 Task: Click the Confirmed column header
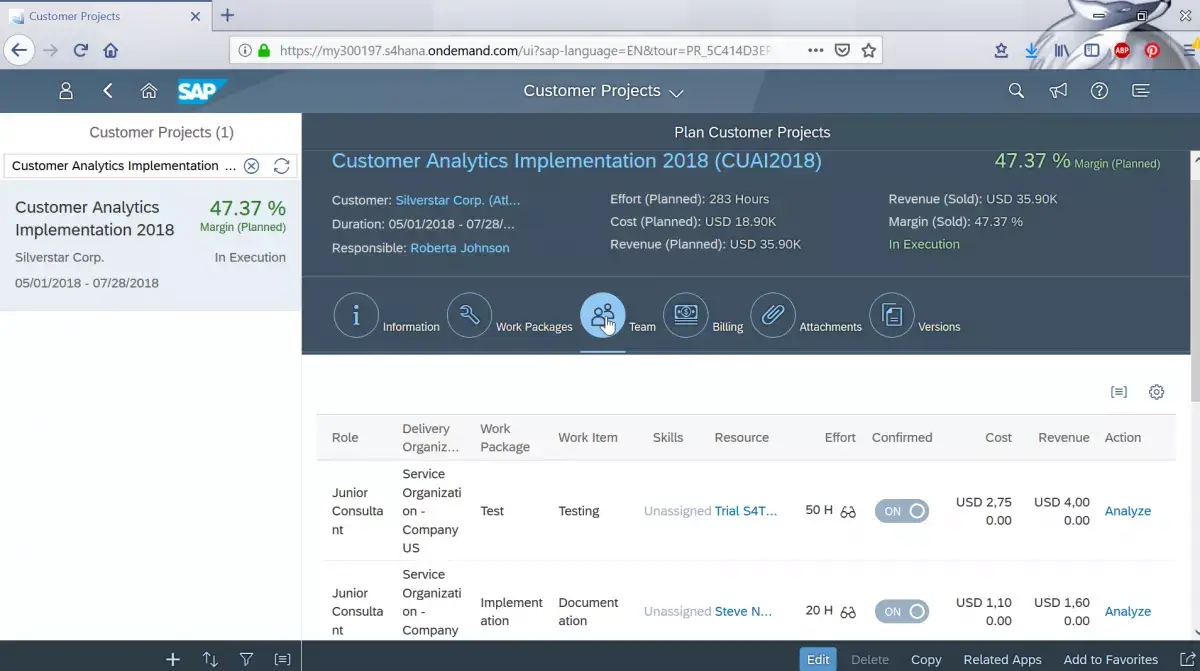[902, 437]
